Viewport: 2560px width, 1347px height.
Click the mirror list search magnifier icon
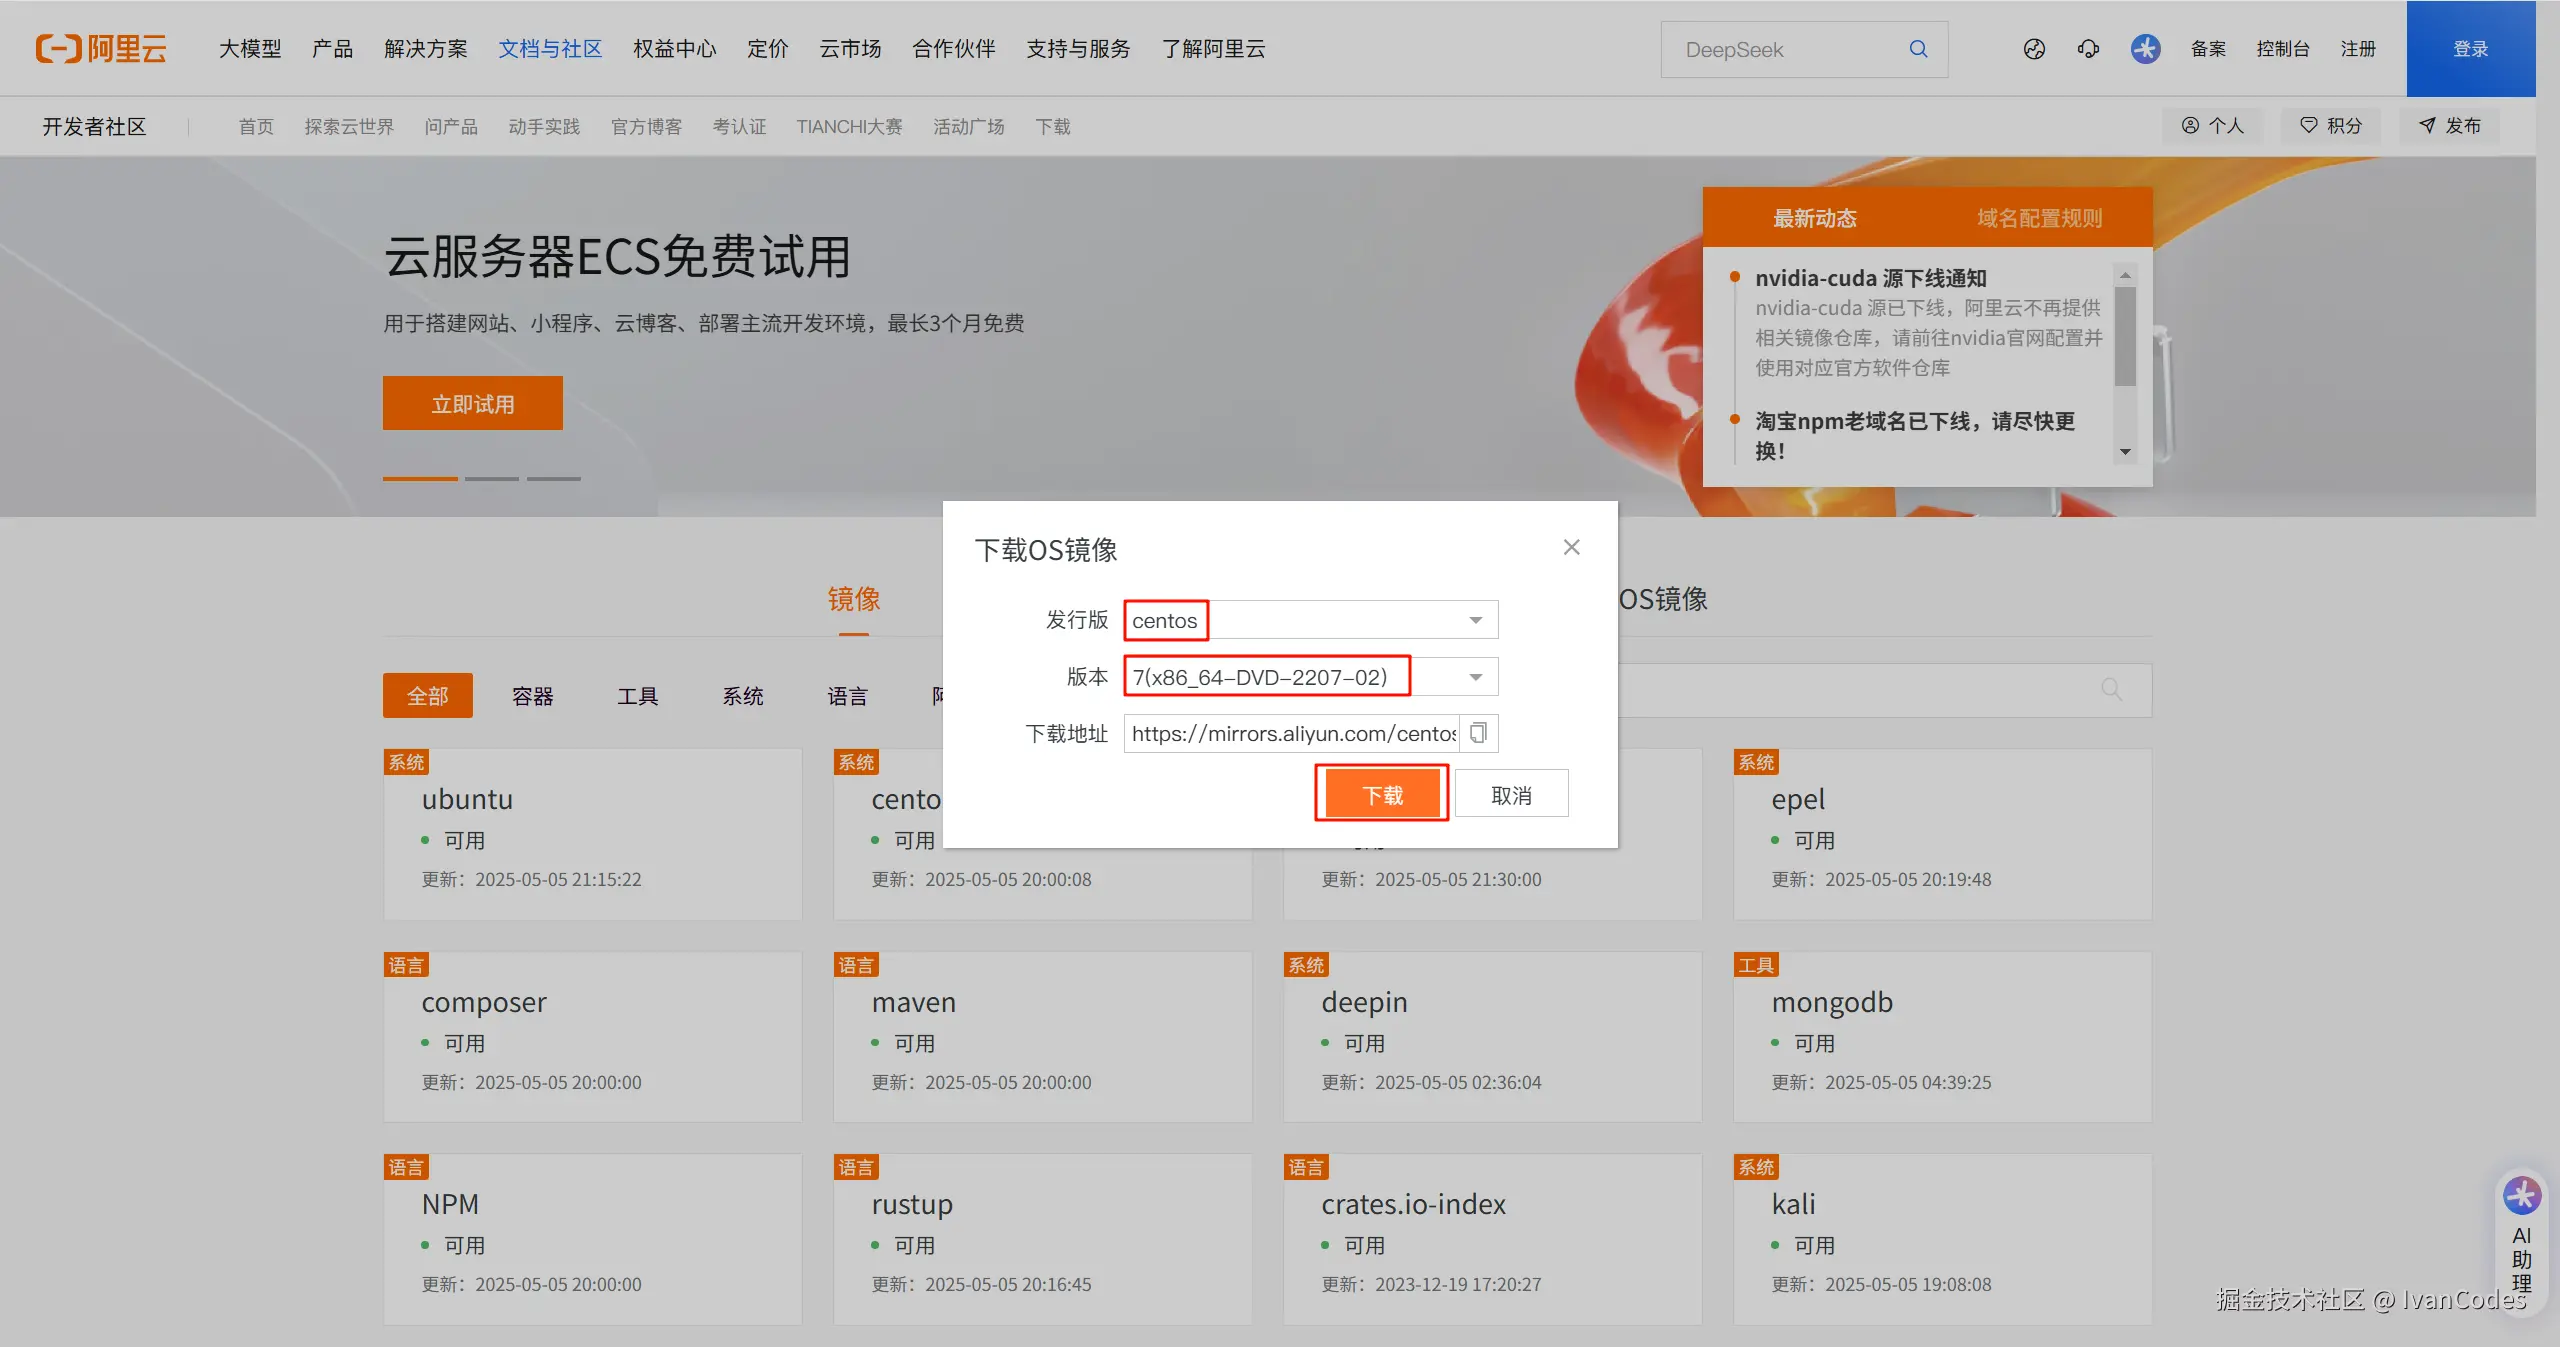pos(2112,689)
